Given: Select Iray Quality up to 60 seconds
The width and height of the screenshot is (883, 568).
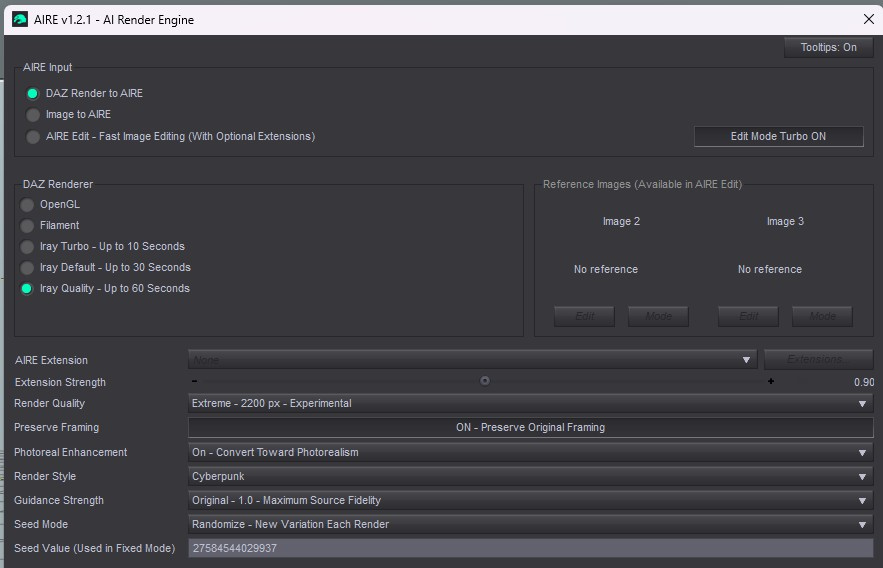Looking at the screenshot, I should click(x=105, y=288).
